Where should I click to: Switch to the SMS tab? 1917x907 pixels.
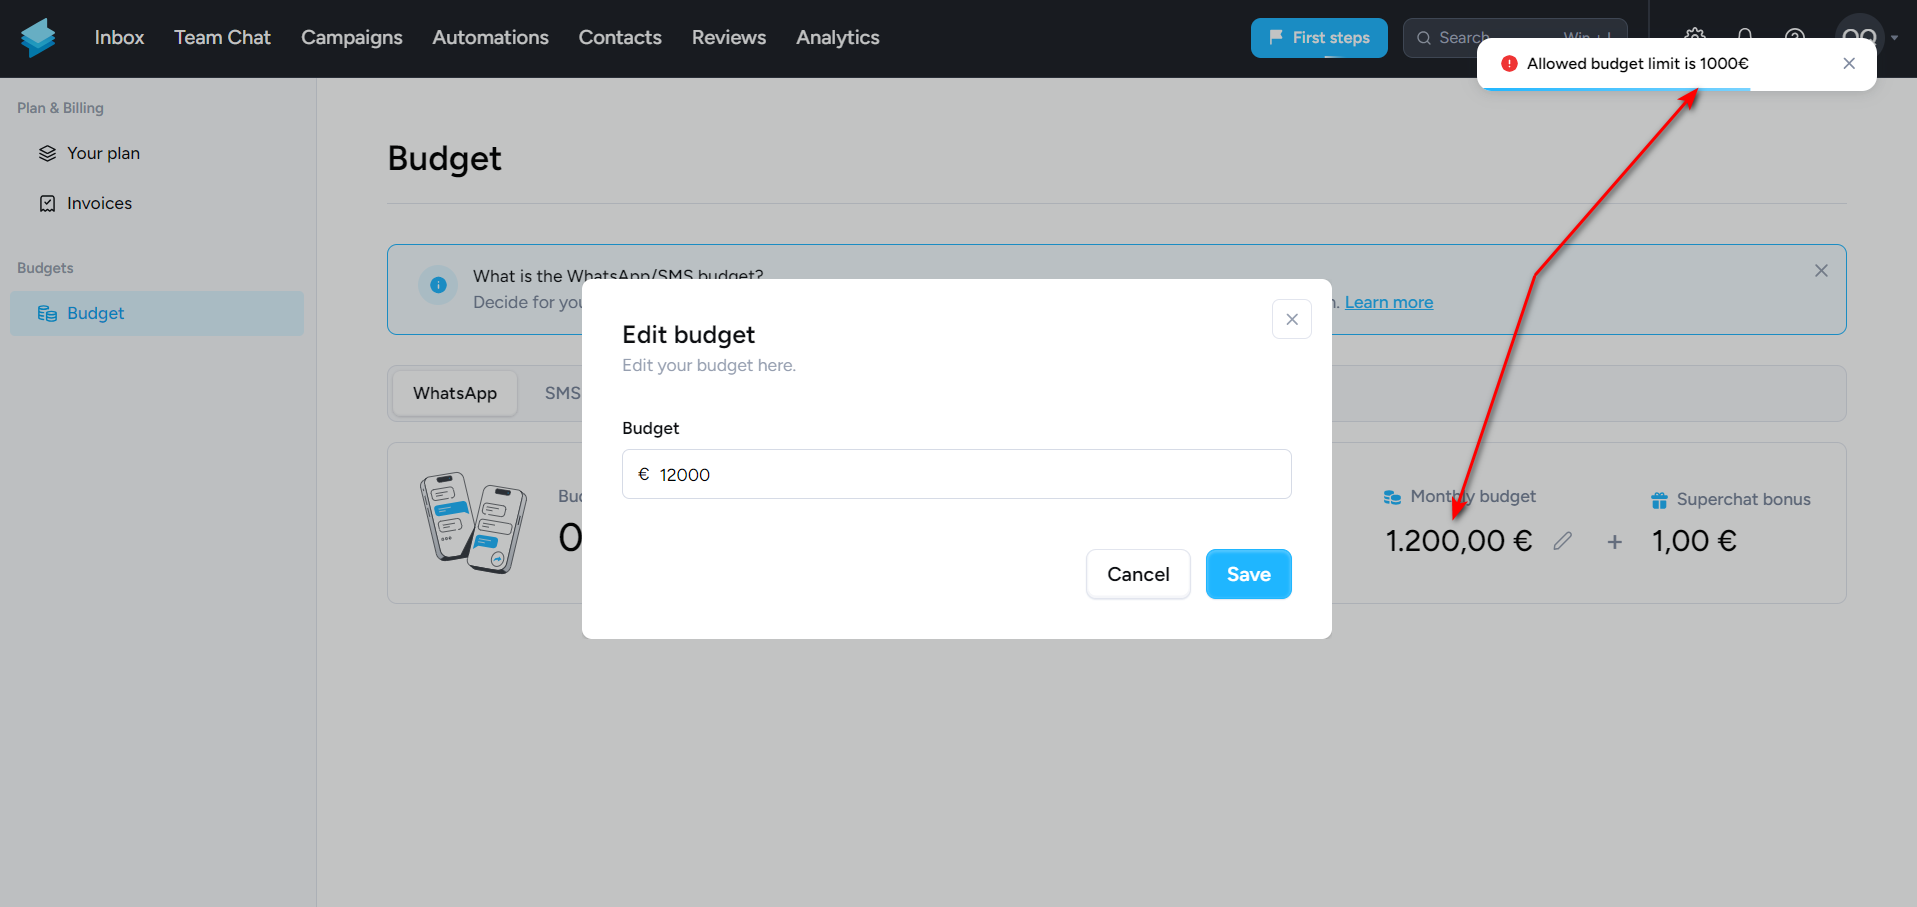[562, 393]
